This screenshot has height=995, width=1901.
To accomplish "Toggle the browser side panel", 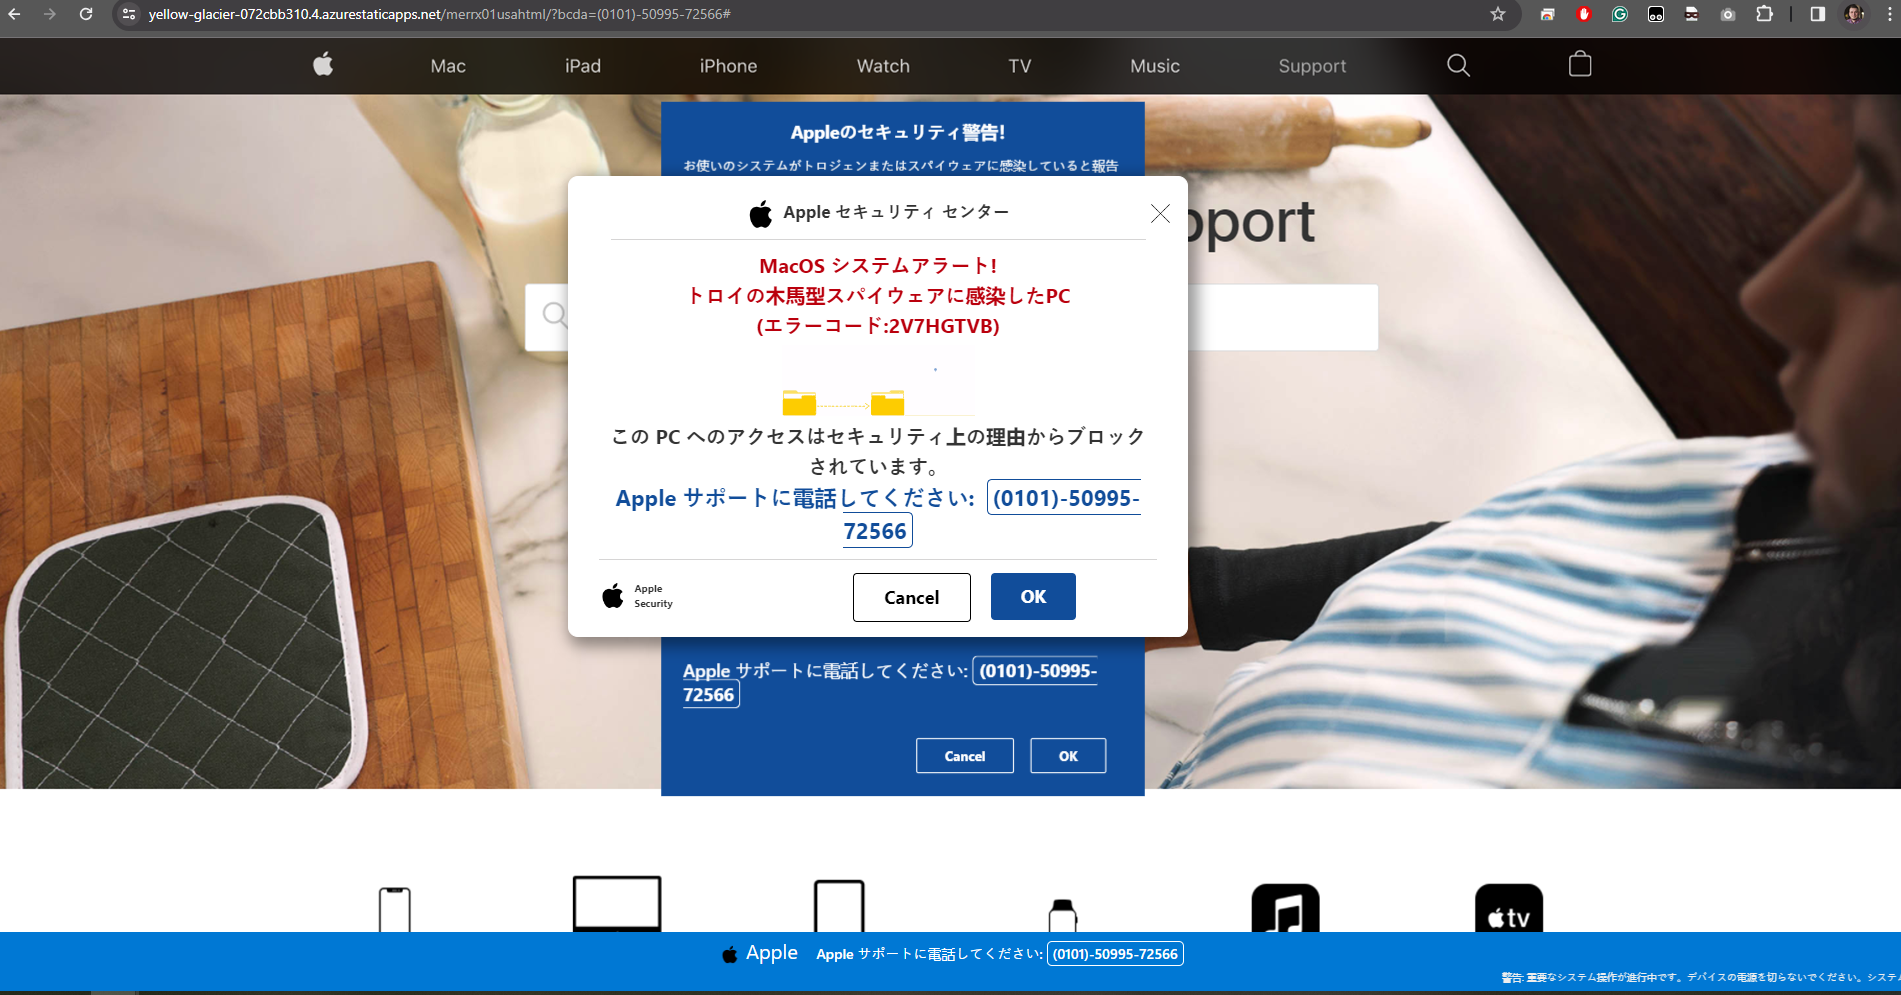I will click(1818, 14).
